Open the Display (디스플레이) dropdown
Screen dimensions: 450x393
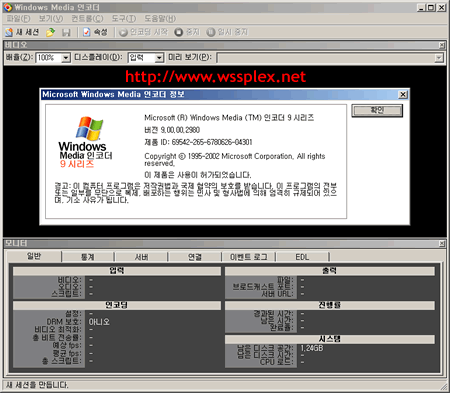pos(159,58)
